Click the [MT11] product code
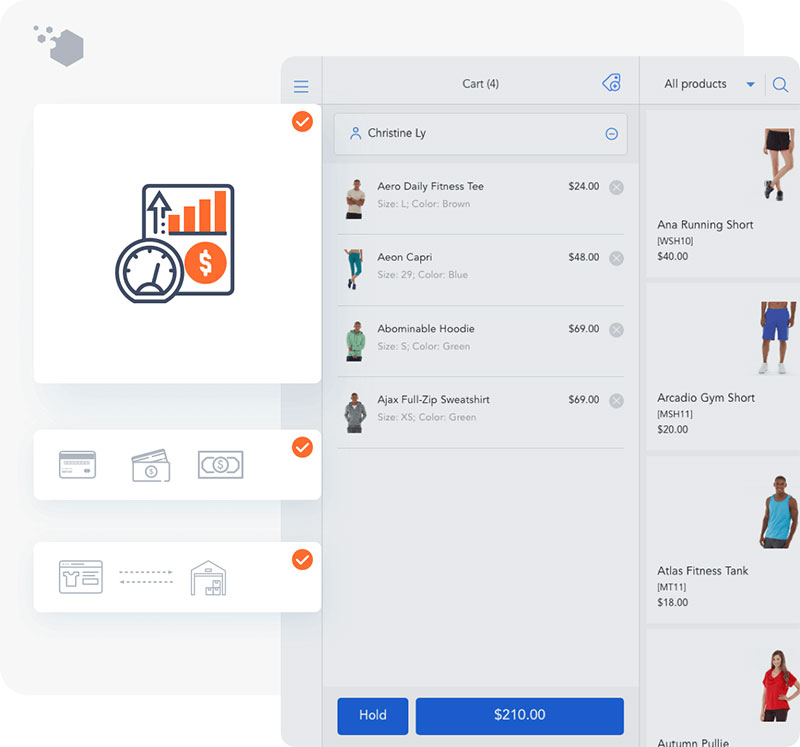This screenshot has width=800, height=747. pyautogui.click(x=671, y=587)
